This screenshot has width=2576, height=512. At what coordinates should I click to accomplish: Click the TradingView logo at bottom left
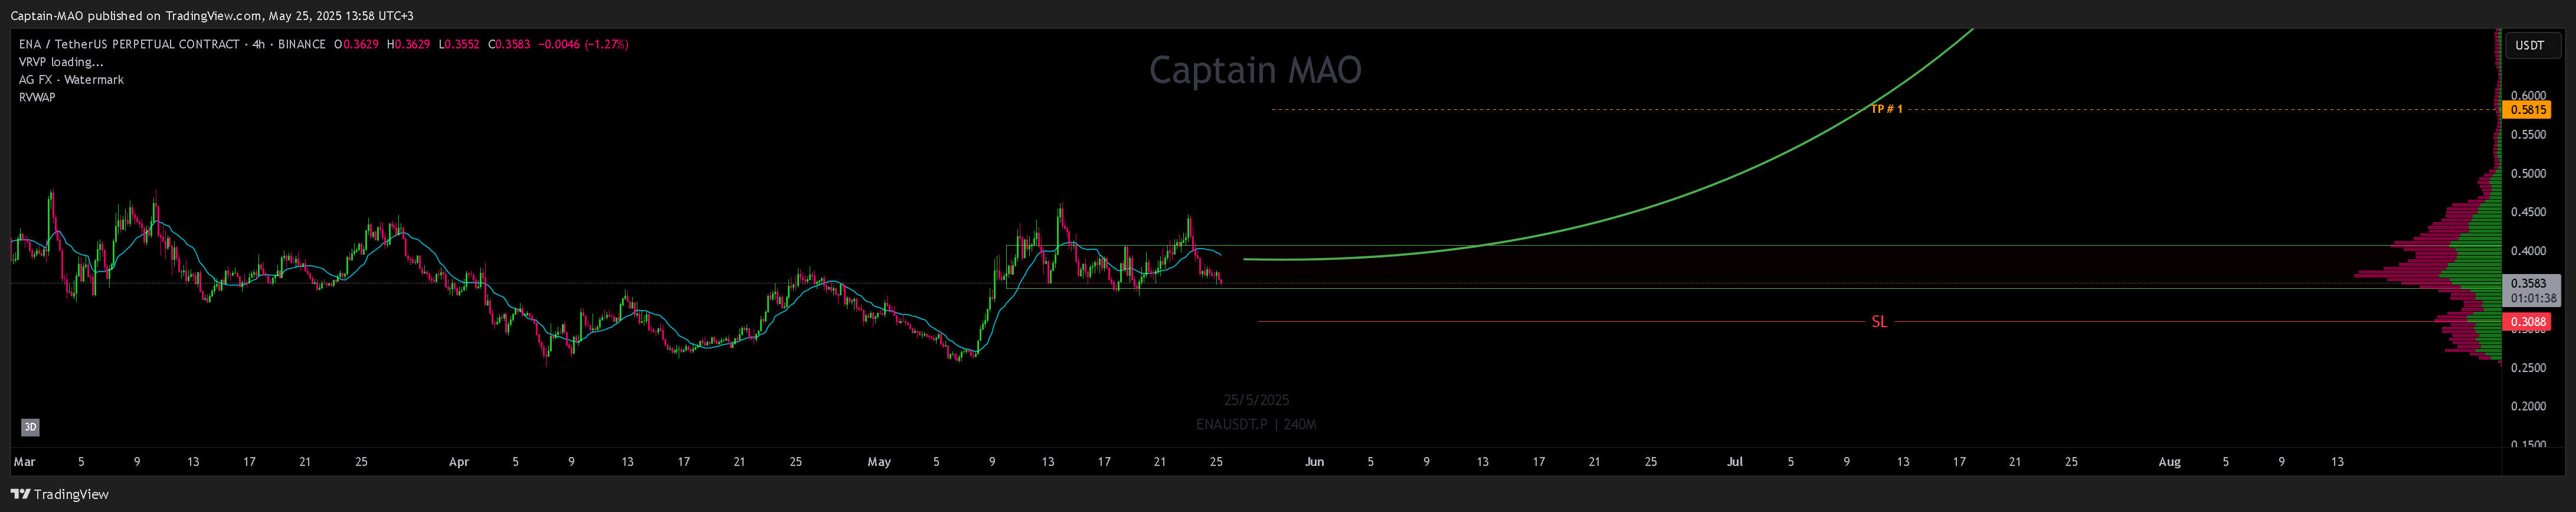(59, 494)
